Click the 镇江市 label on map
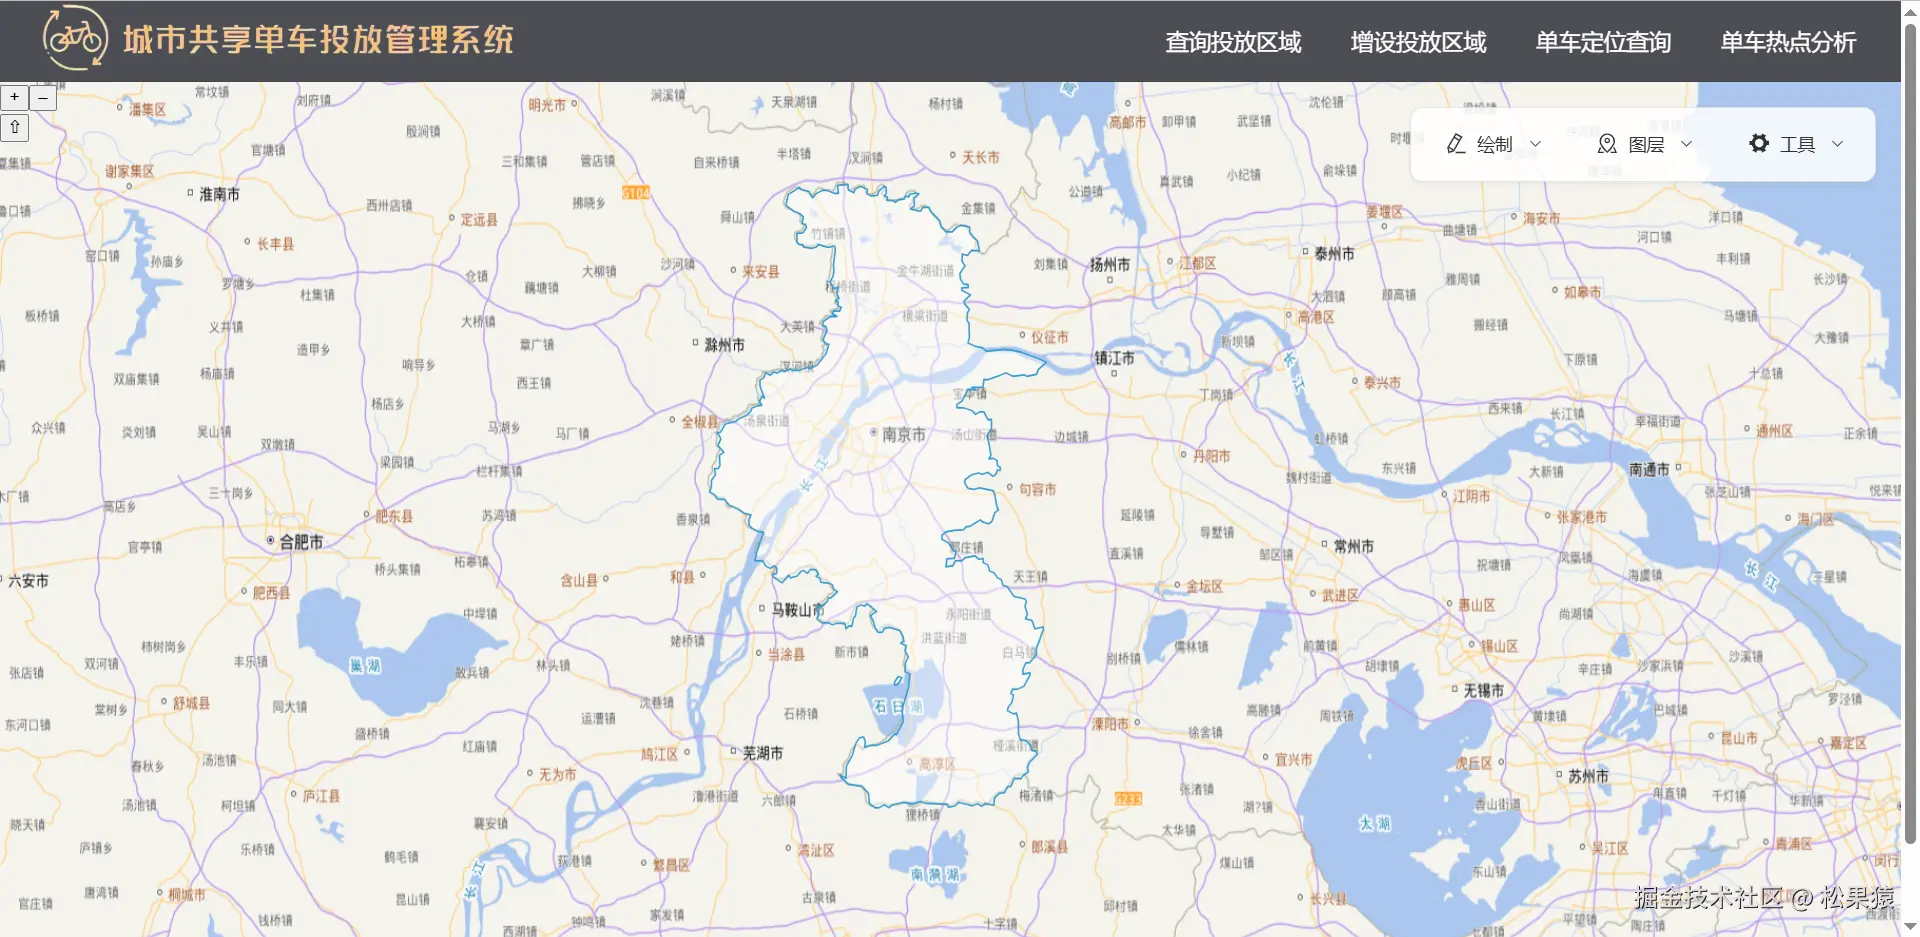The width and height of the screenshot is (1920, 937). tap(1114, 357)
